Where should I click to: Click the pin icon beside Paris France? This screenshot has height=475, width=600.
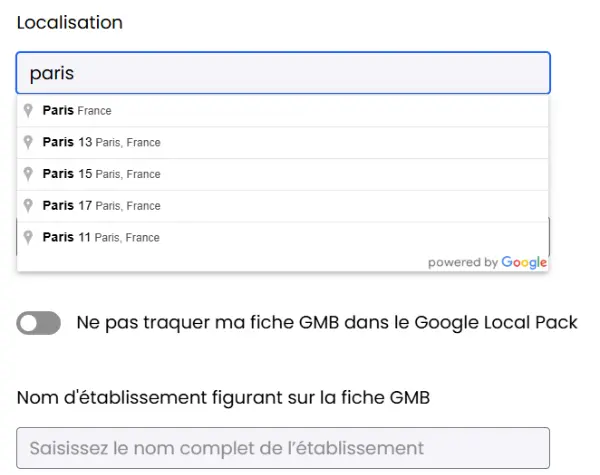click(28, 111)
